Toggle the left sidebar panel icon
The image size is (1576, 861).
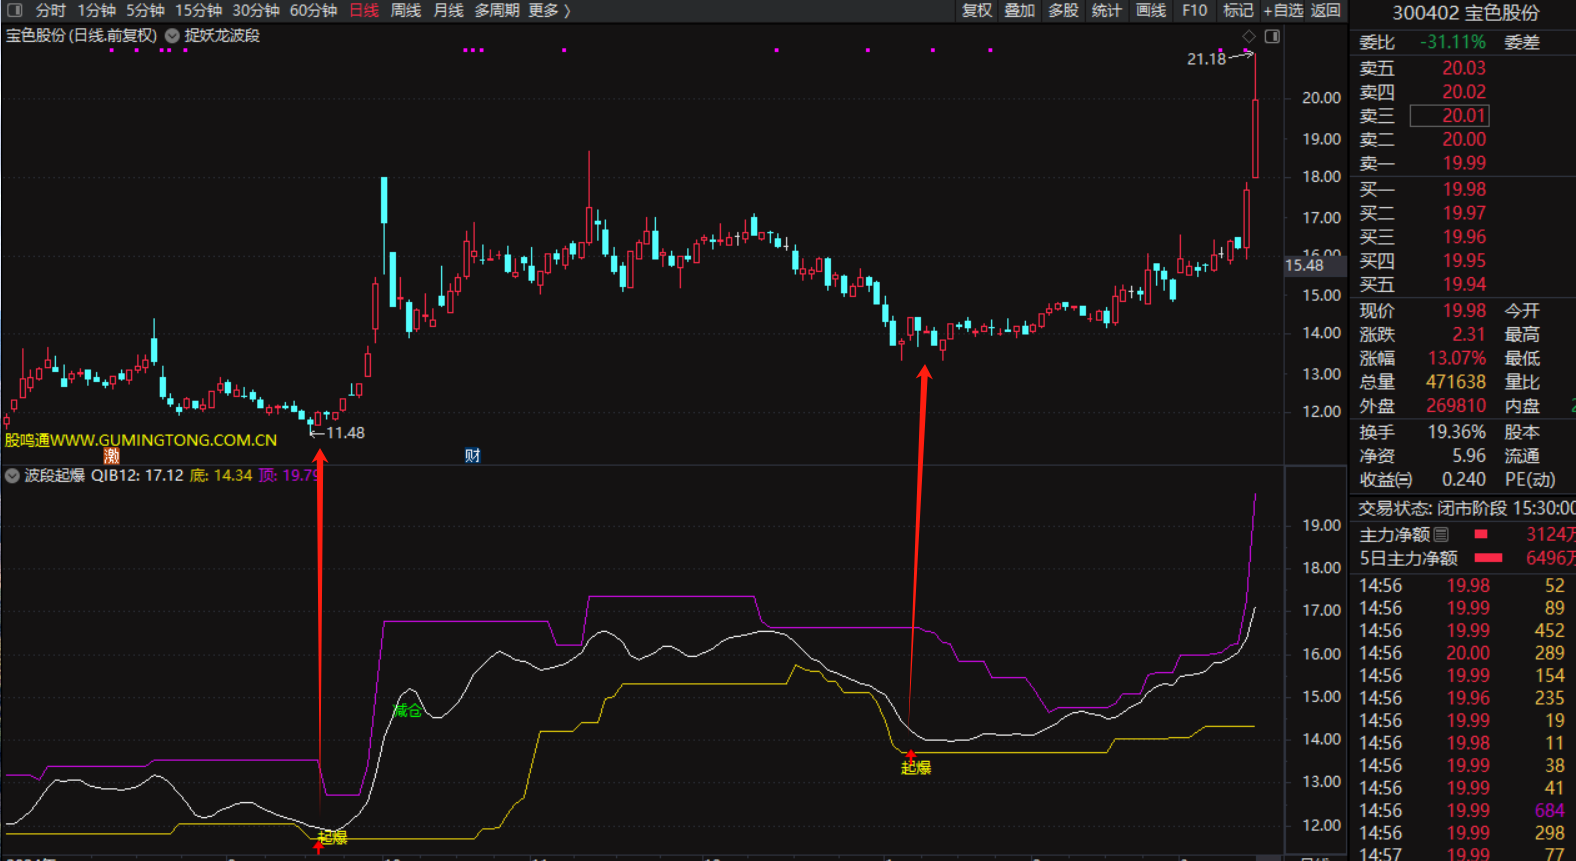14,11
